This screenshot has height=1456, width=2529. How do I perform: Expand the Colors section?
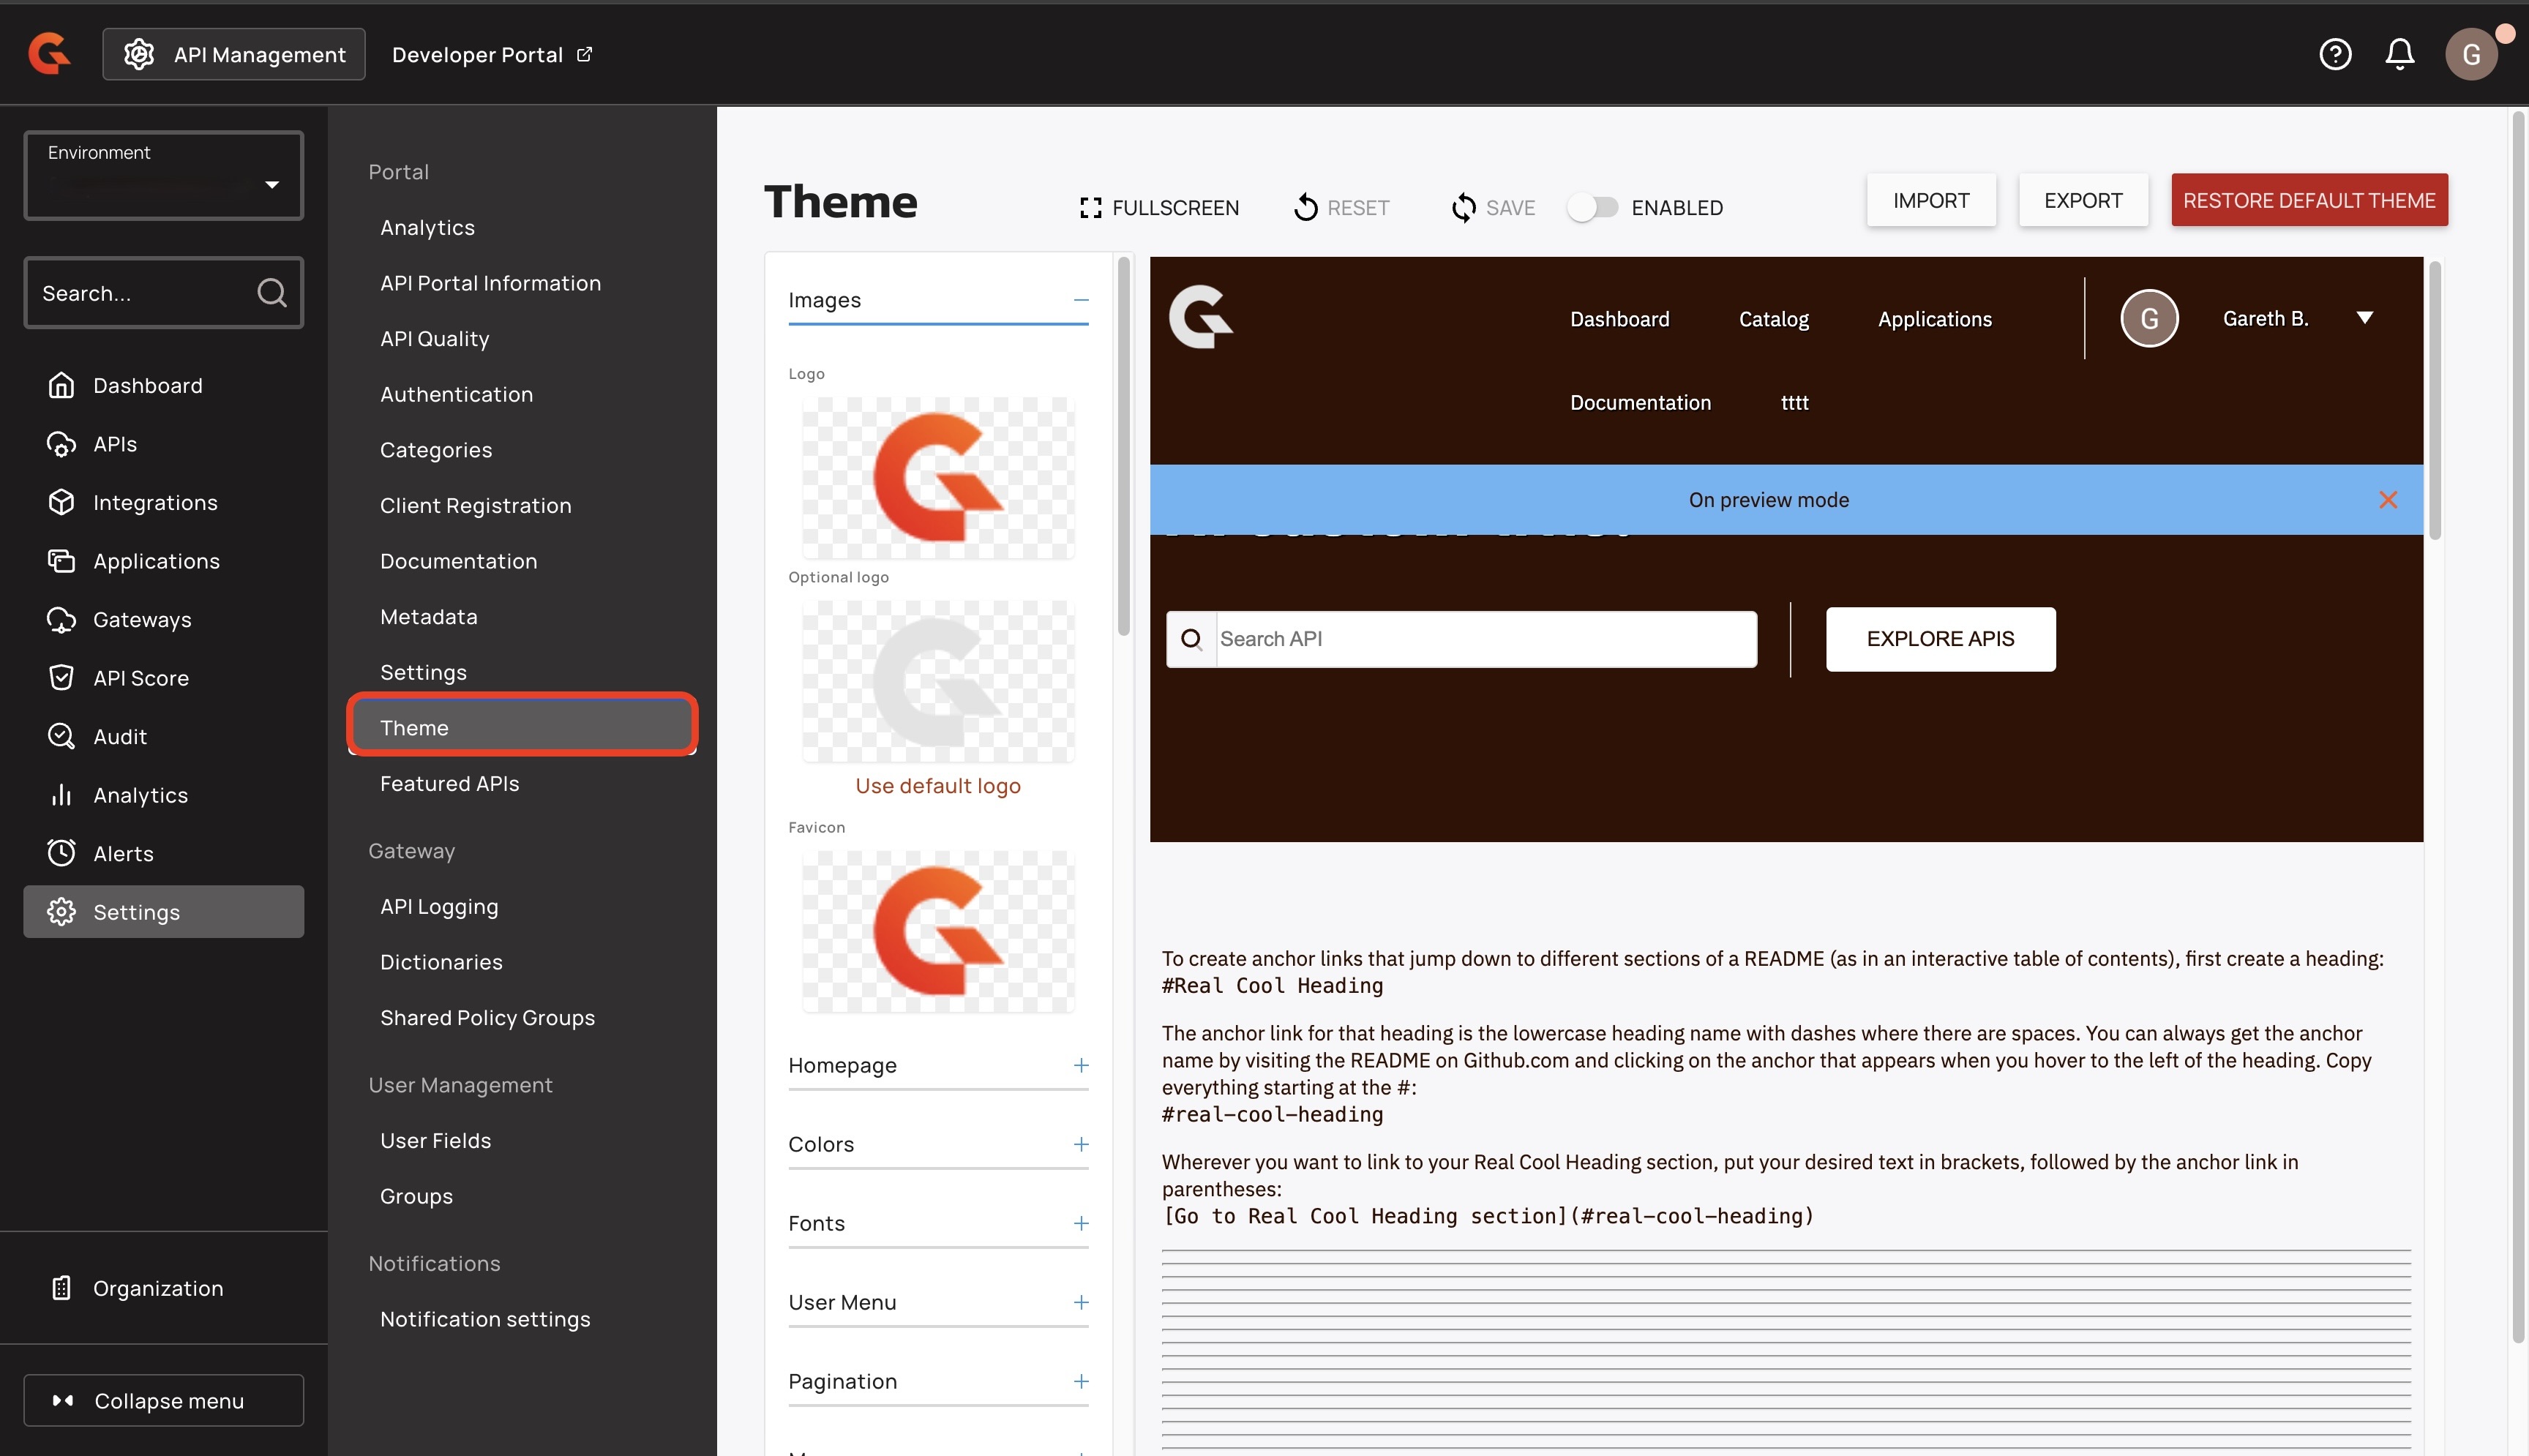1080,1144
